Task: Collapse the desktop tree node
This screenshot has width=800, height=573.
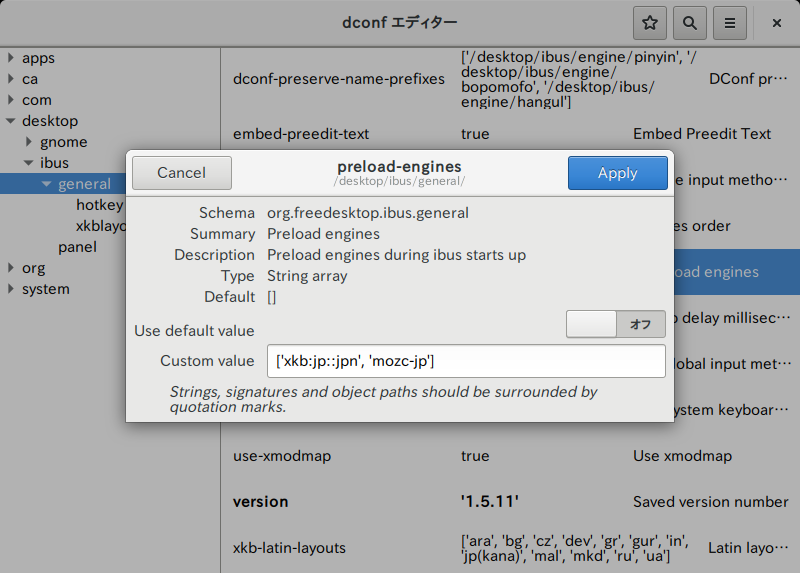Action: point(11,121)
